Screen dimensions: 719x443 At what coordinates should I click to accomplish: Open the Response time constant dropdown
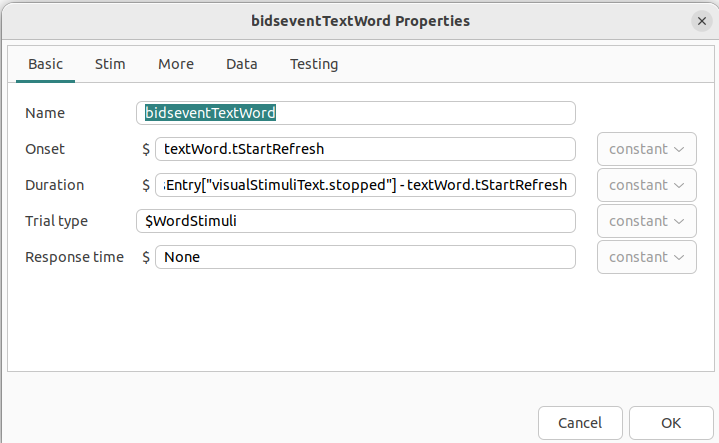coord(647,257)
